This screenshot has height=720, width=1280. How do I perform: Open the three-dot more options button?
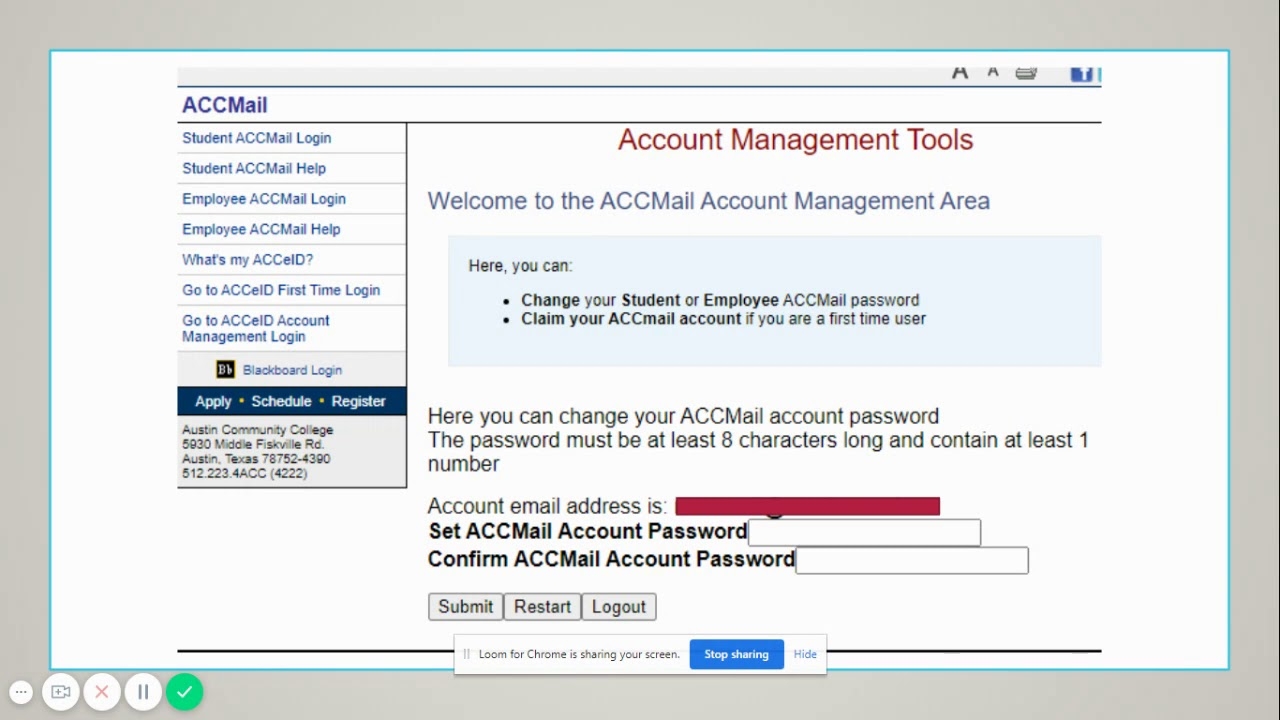coord(21,692)
